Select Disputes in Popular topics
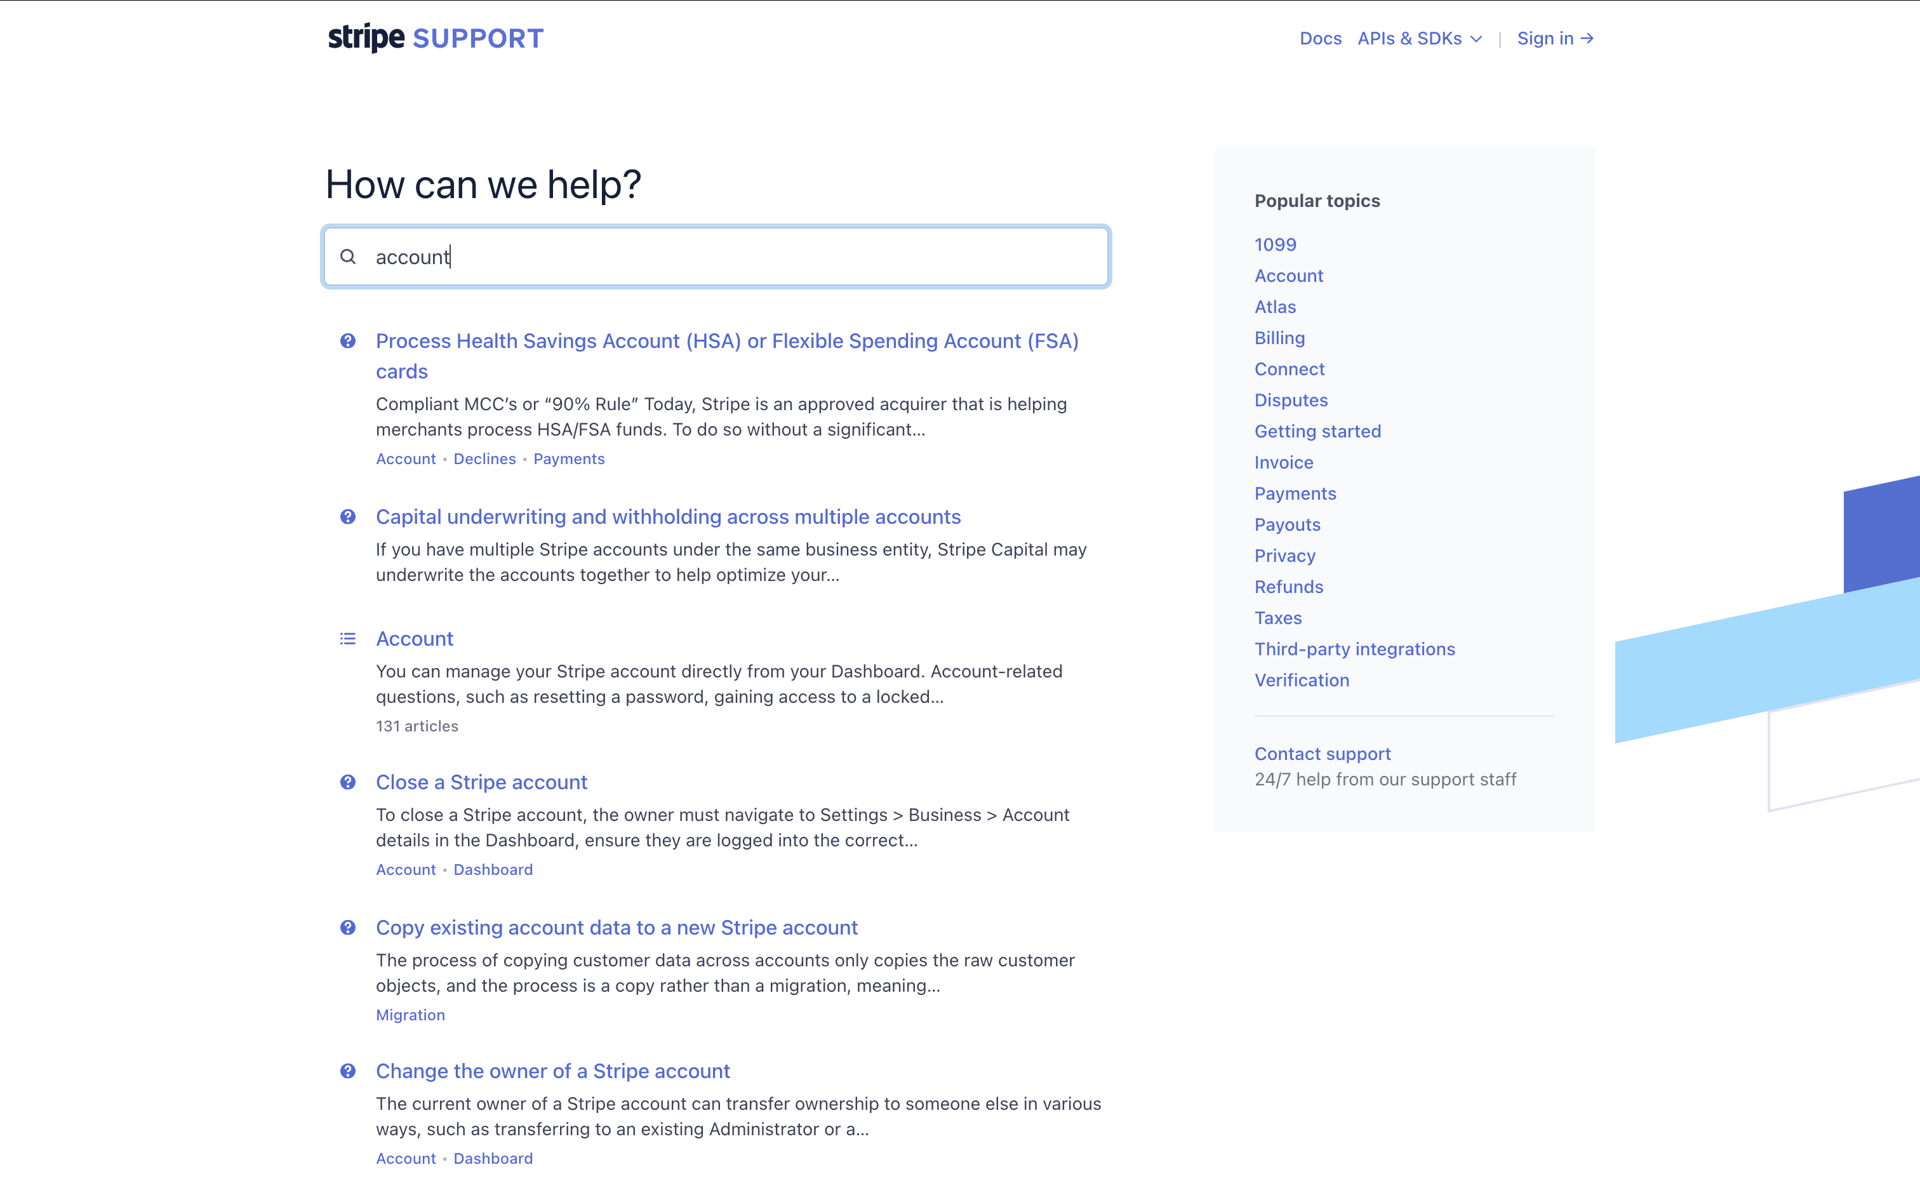Screen dimensions: 1920x1200 coord(1291,400)
